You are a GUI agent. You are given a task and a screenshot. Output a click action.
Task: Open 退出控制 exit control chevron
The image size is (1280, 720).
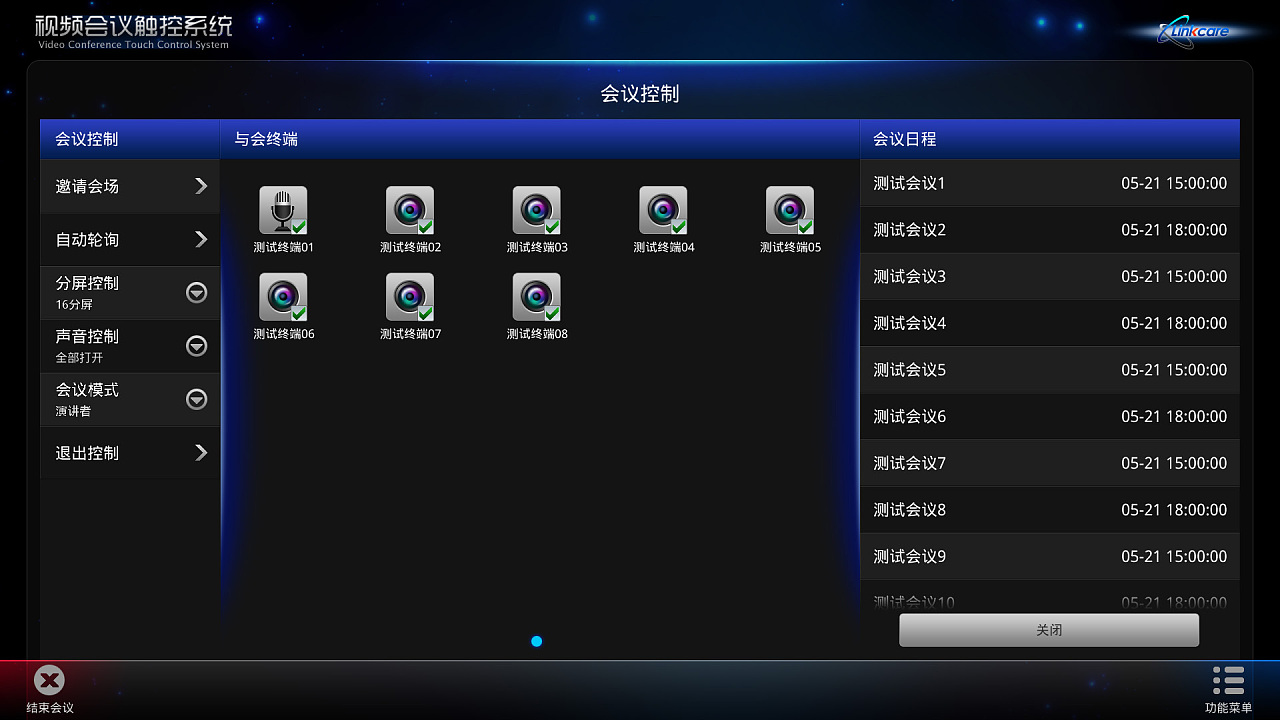tap(201, 453)
